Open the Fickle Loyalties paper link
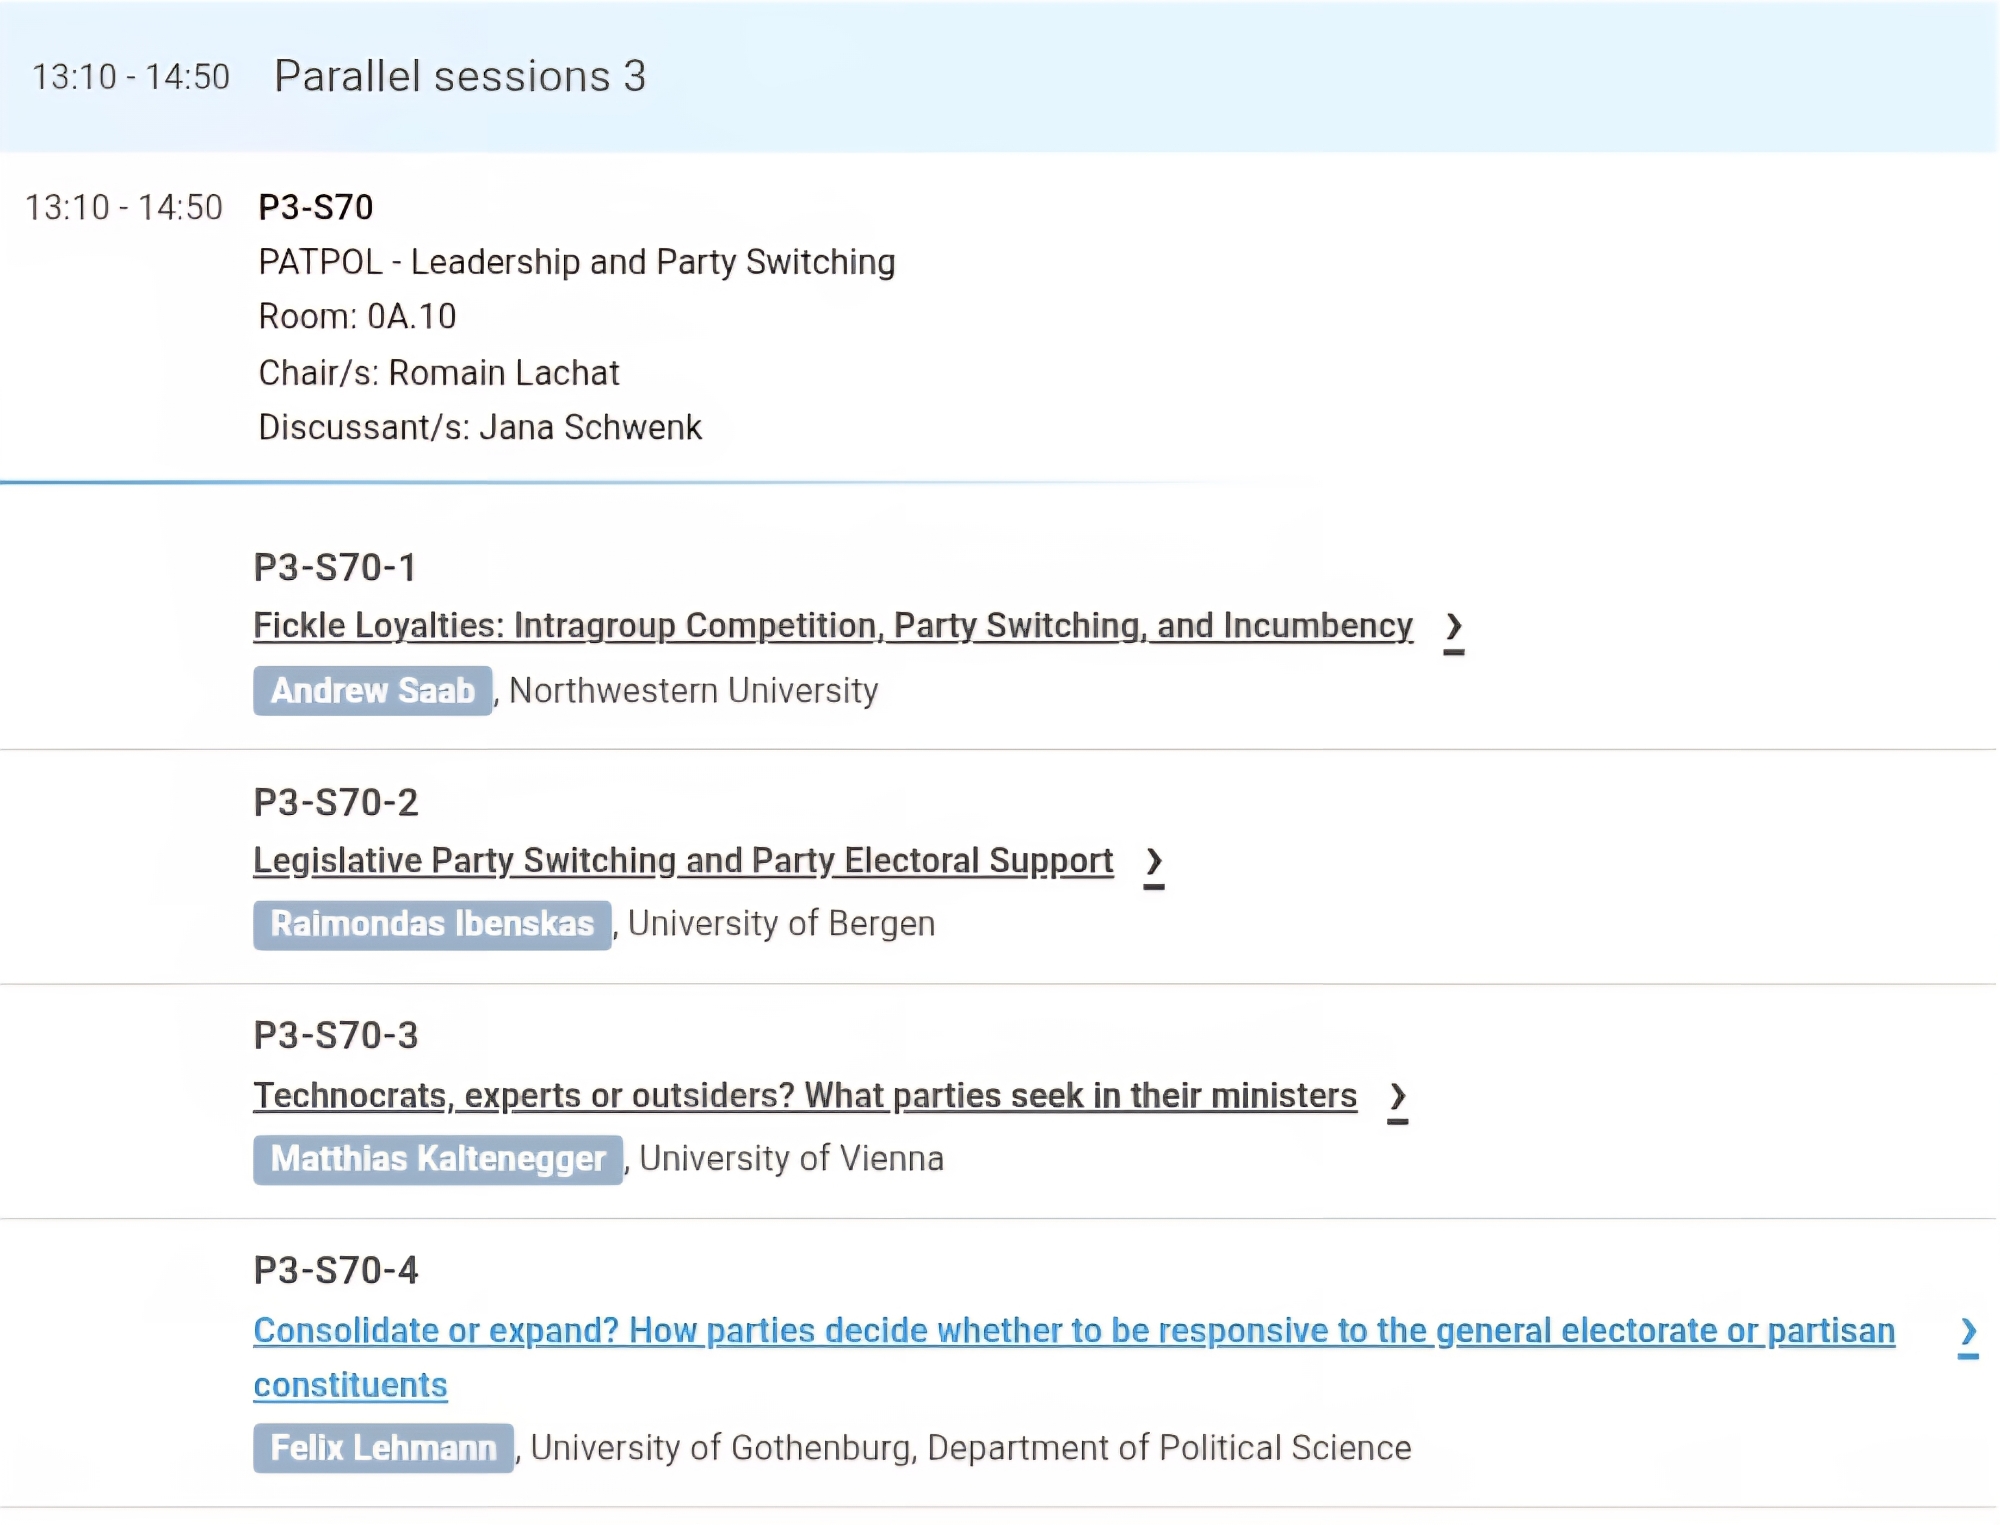 [832, 626]
